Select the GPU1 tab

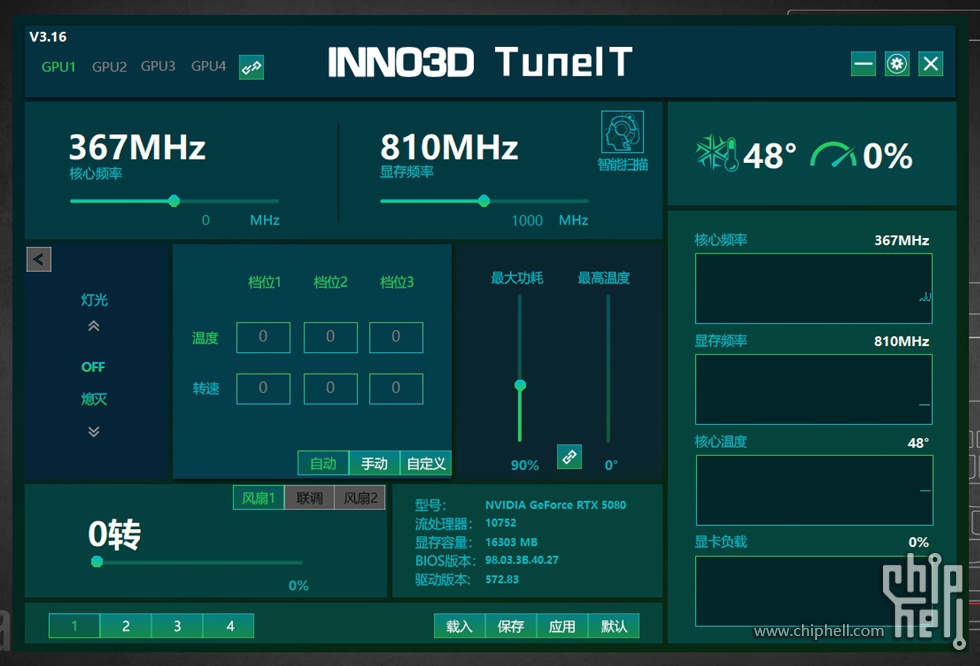[x=59, y=67]
